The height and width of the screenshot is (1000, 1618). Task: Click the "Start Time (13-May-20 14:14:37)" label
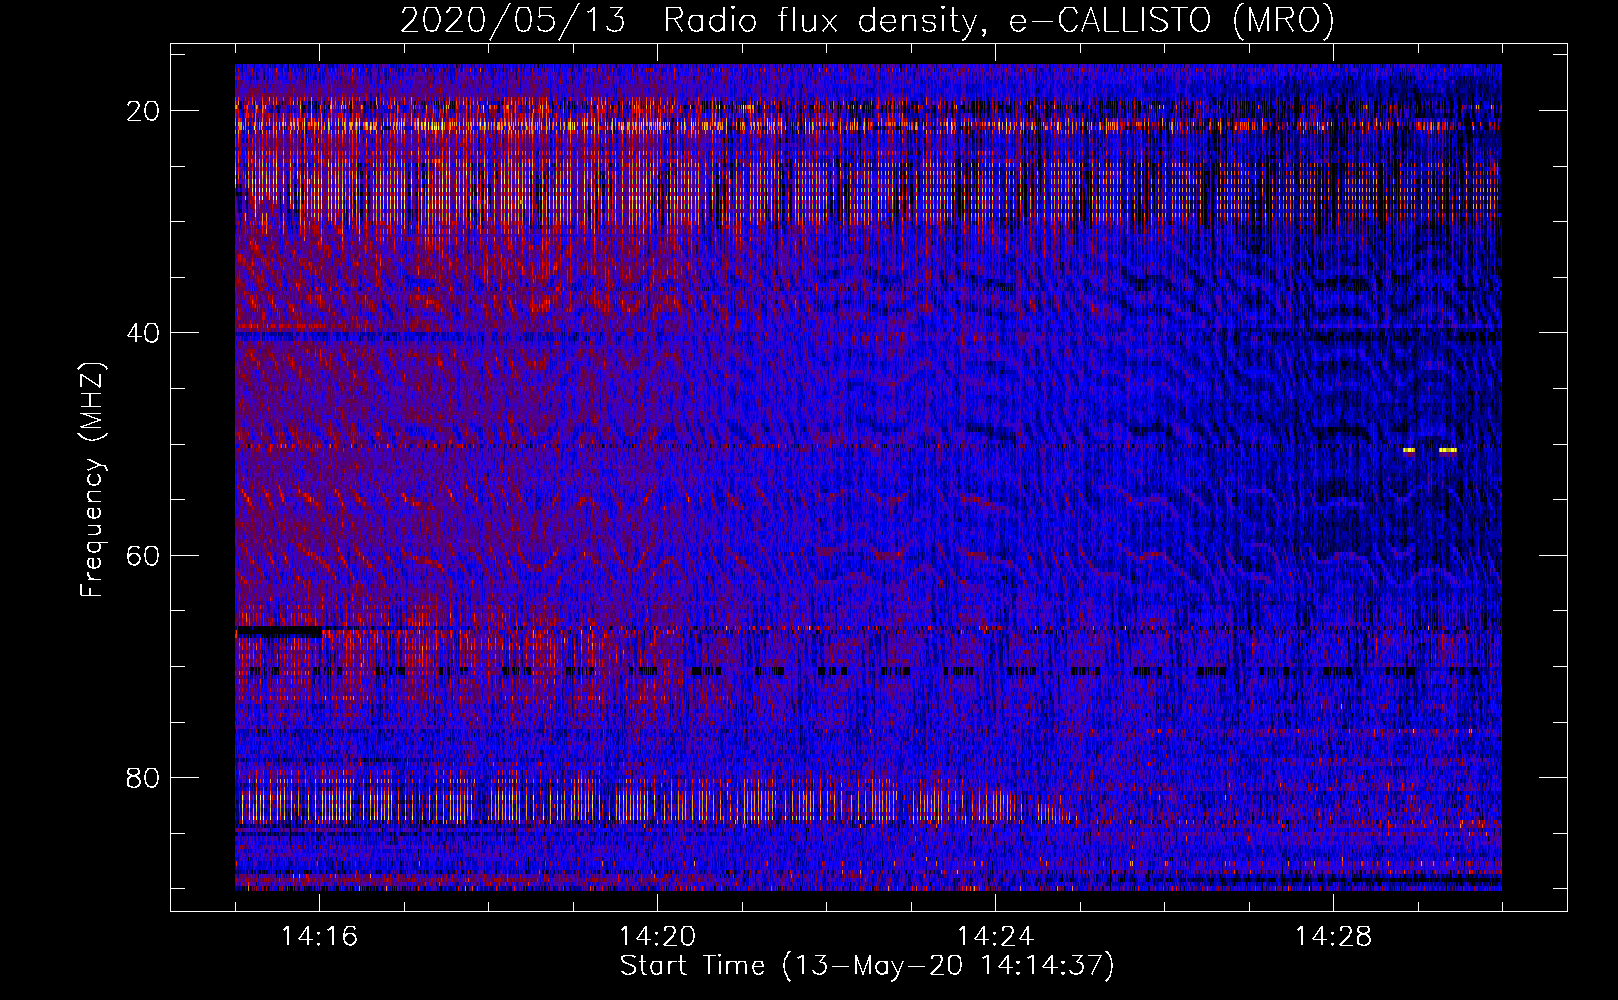[x=866, y=966]
